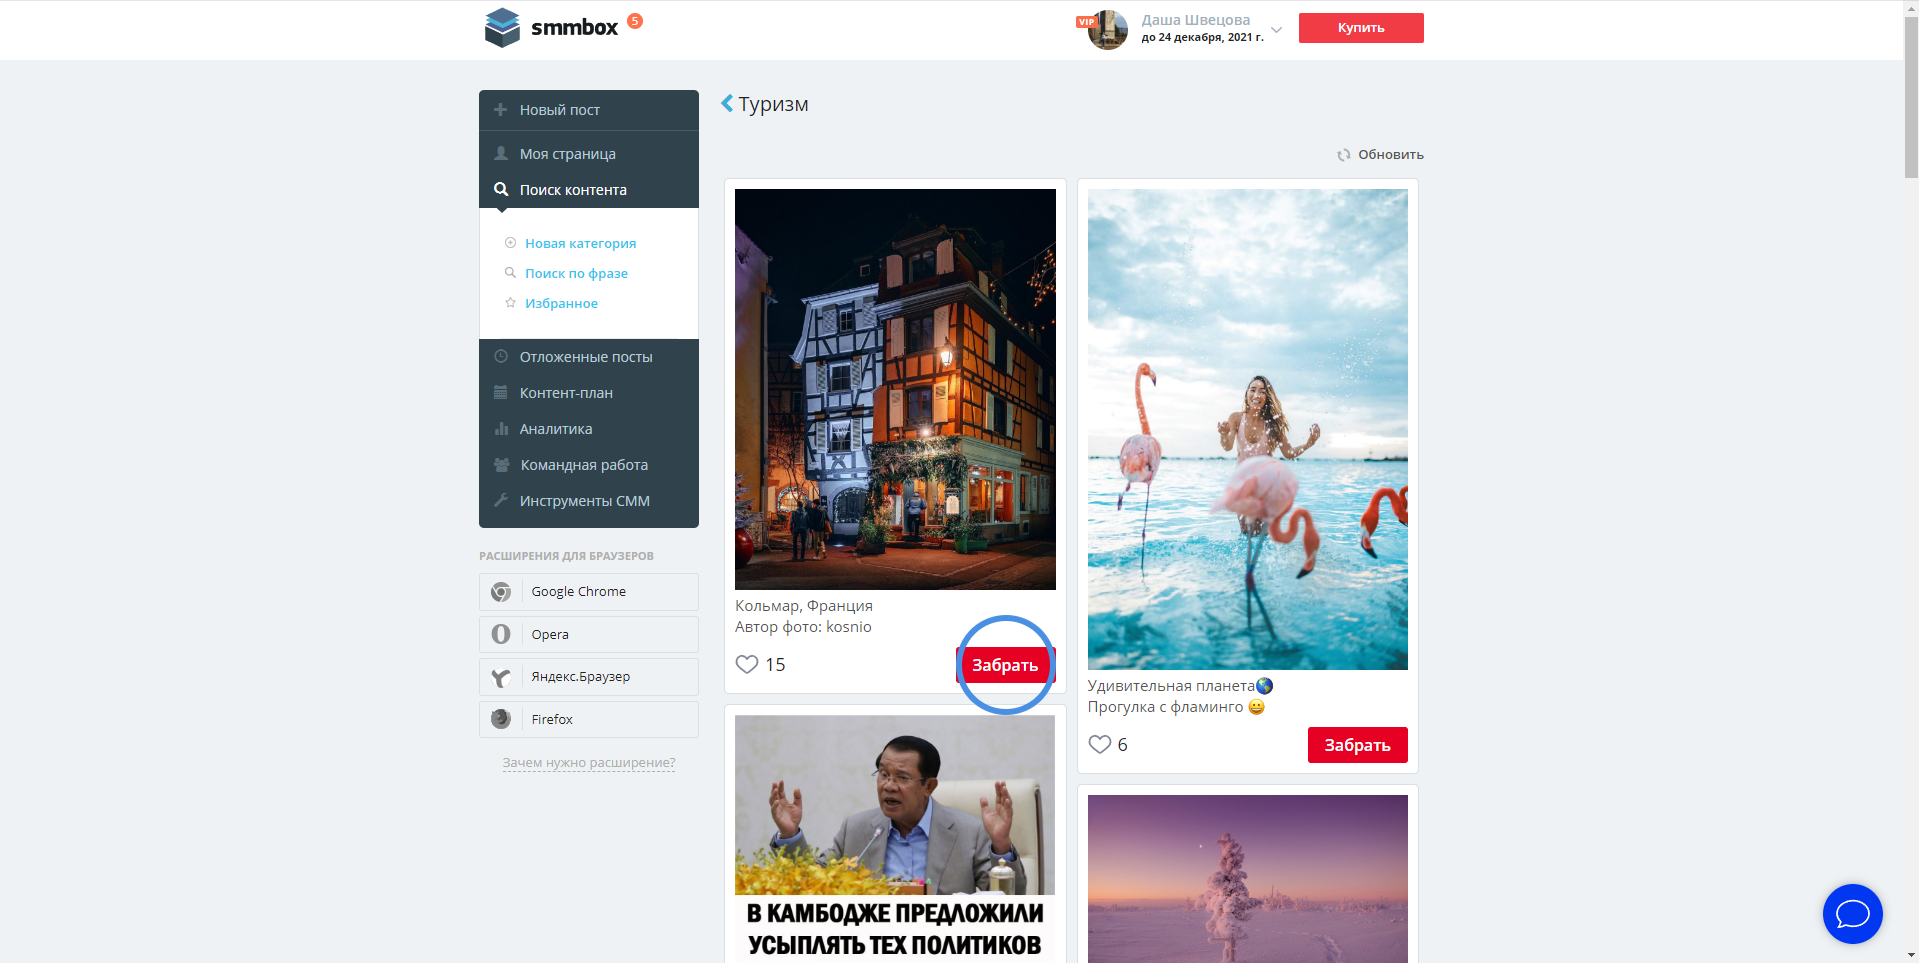Open the Поиск по фразе link
1919x963 pixels.
click(576, 273)
